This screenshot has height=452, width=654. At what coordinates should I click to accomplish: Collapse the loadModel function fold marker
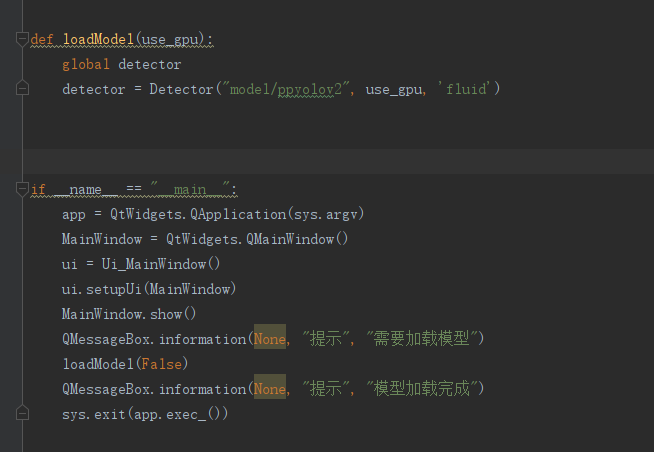pos(22,39)
